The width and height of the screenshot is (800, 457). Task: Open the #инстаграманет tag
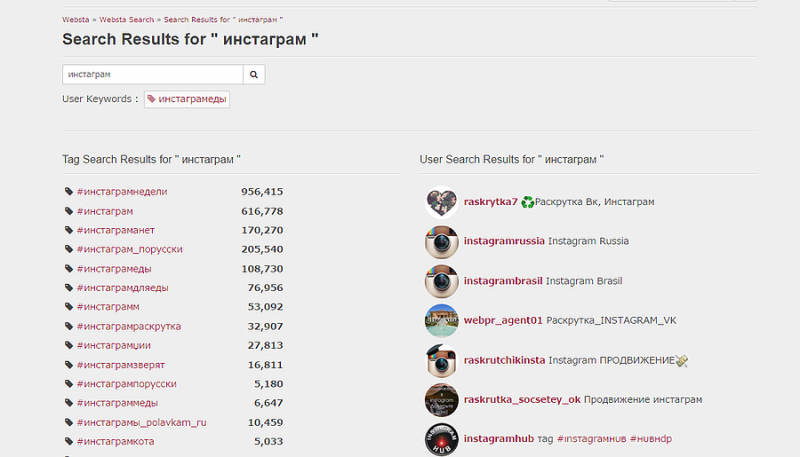pyautogui.click(x=116, y=230)
